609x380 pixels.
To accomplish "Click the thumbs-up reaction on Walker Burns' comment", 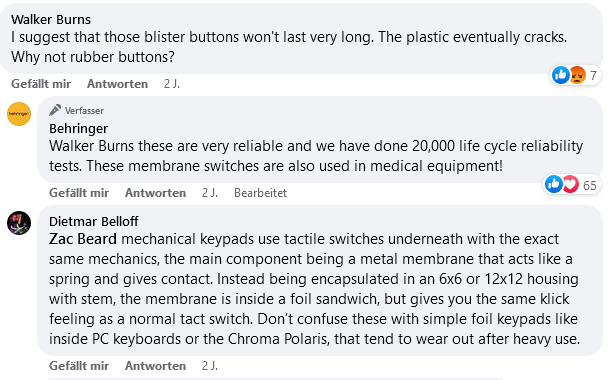I will pos(560,75).
